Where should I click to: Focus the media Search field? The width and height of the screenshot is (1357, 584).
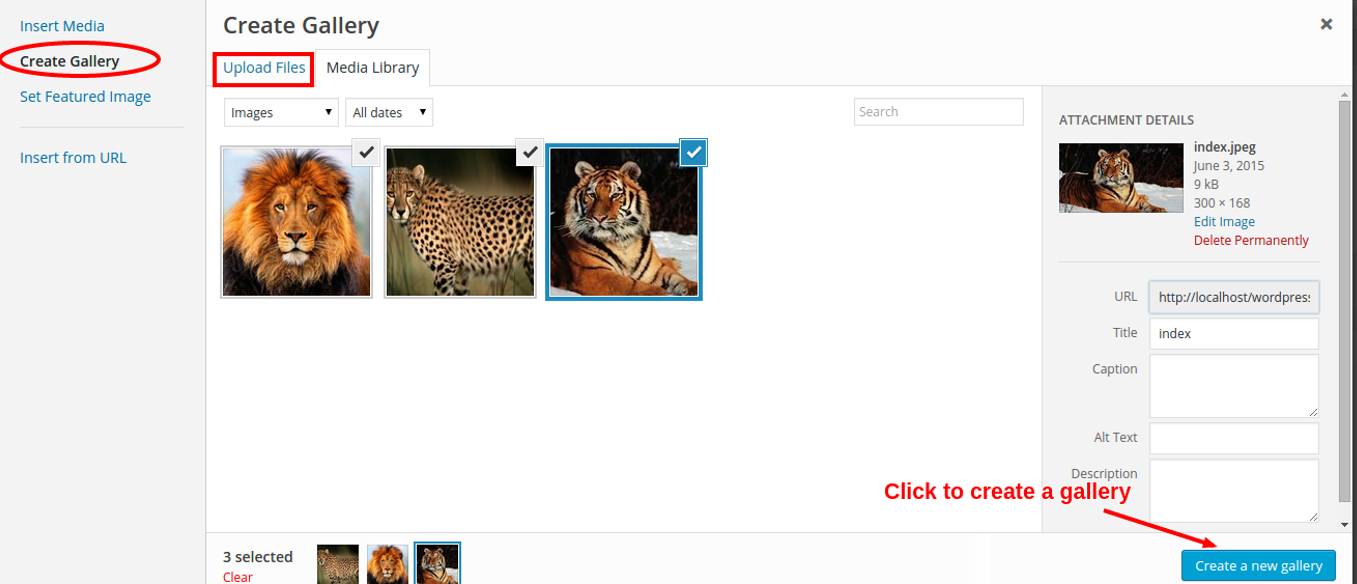pyautogui.click(x=939, y=112)
